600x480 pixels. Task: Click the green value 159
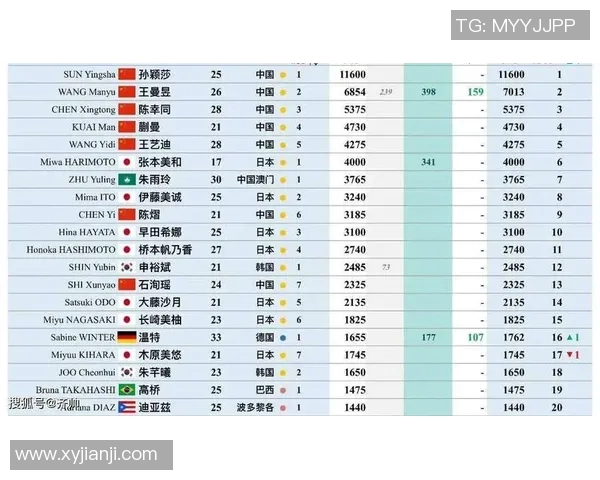tap(475, 92)
